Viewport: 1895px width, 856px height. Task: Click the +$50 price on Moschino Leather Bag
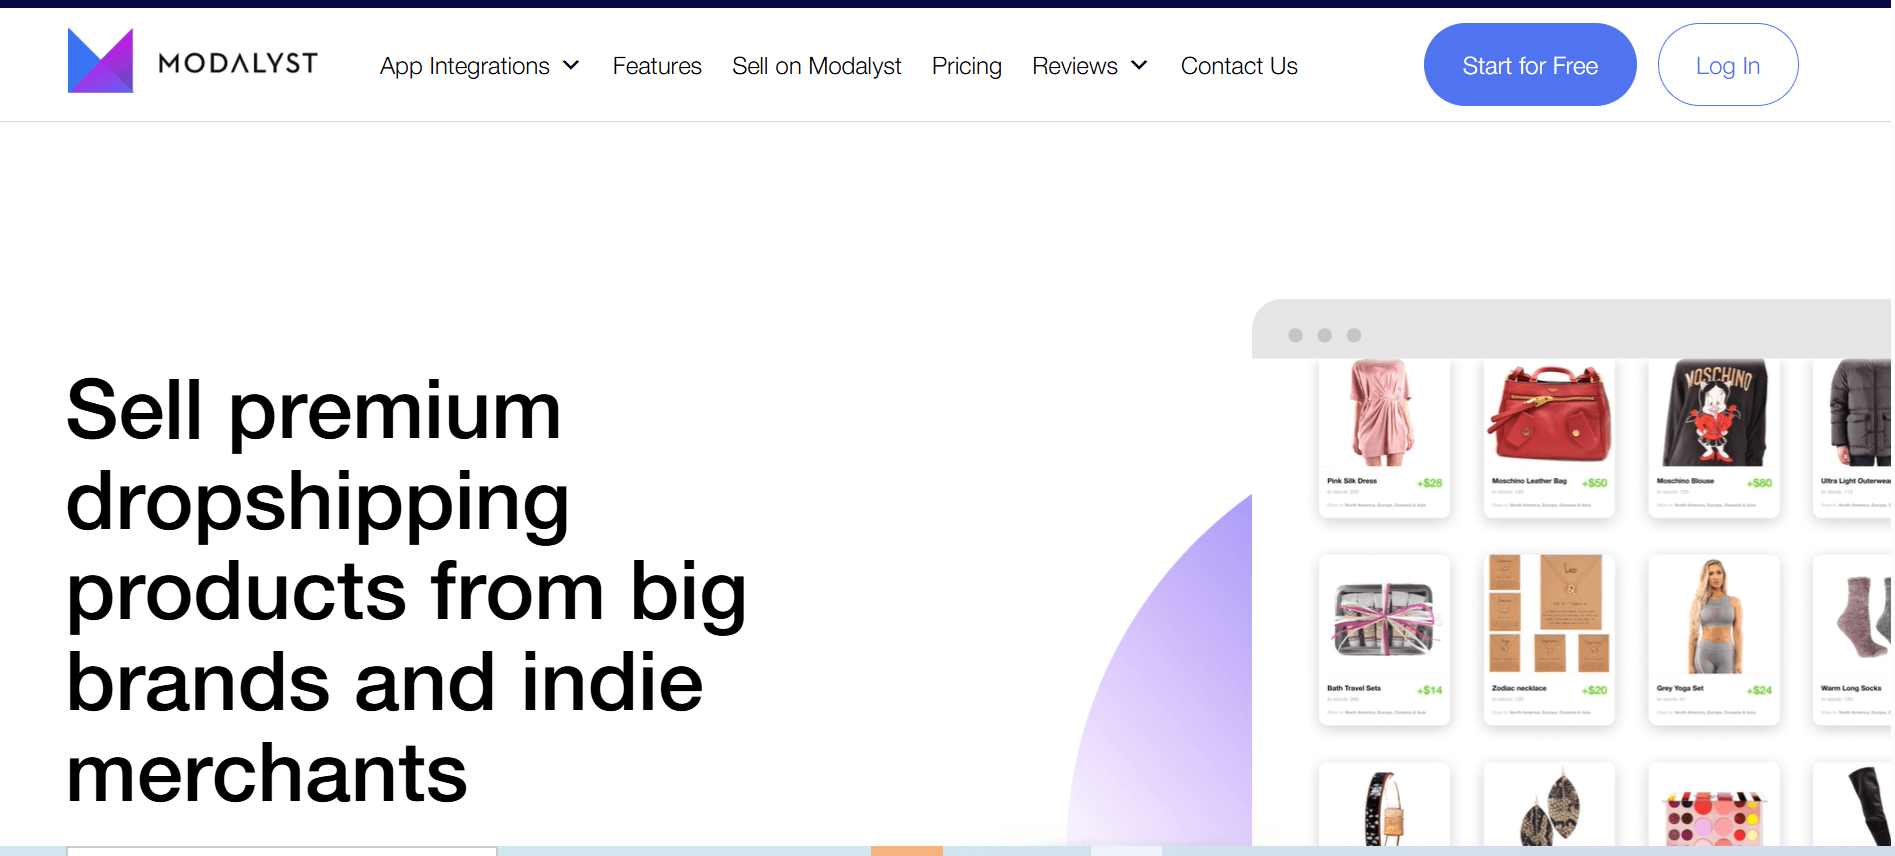pyautogui.click(x=1595, y=483)
